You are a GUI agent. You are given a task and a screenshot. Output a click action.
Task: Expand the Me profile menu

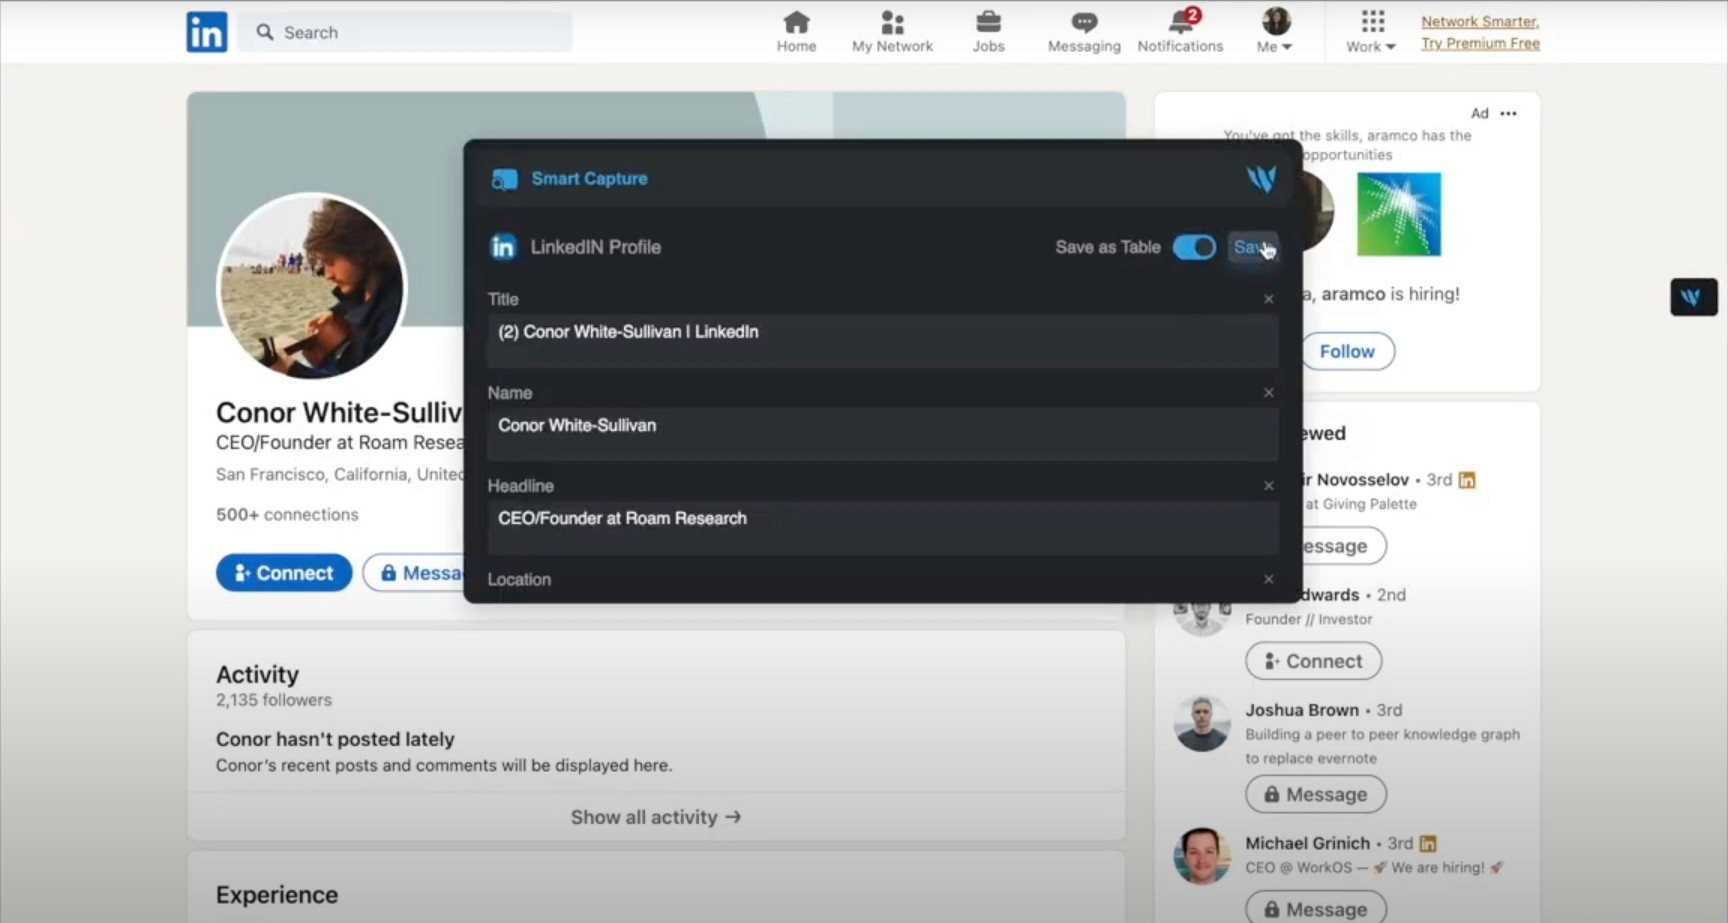point(1275,32)
